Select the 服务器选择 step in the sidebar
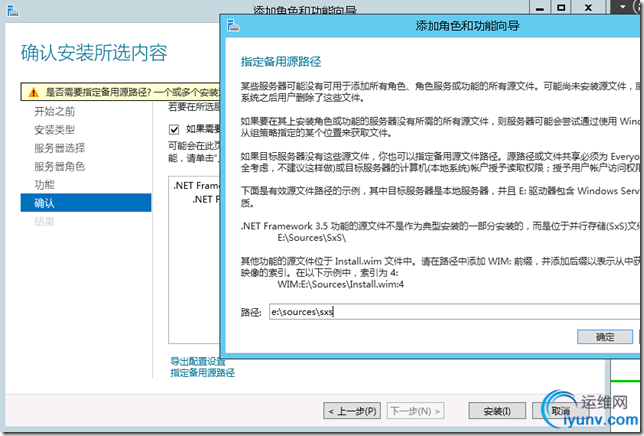The image size is (644, 436). [60, 148]
